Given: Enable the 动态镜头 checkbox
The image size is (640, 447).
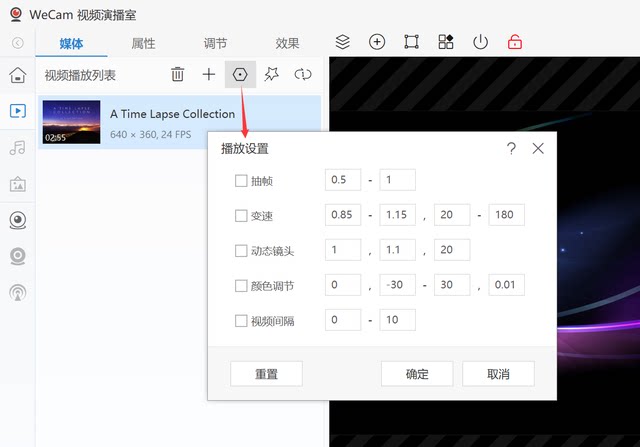Looking at the screenshot, I should tap(241, 251).
